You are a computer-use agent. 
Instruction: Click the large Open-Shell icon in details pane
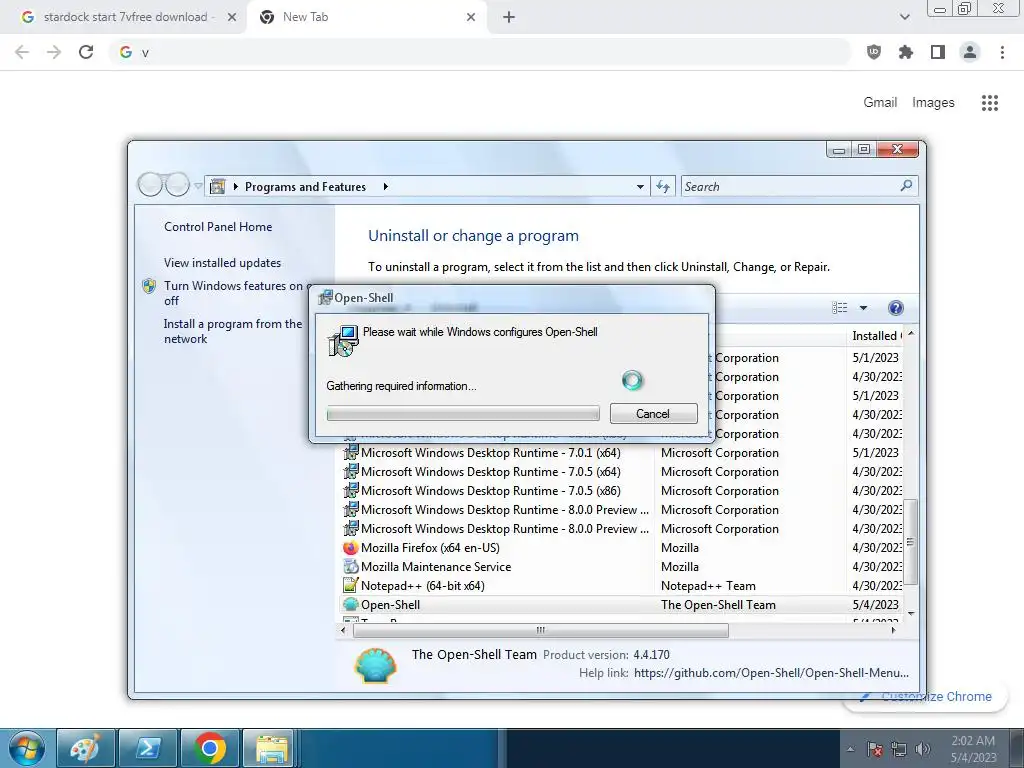[x=376, y=665]
